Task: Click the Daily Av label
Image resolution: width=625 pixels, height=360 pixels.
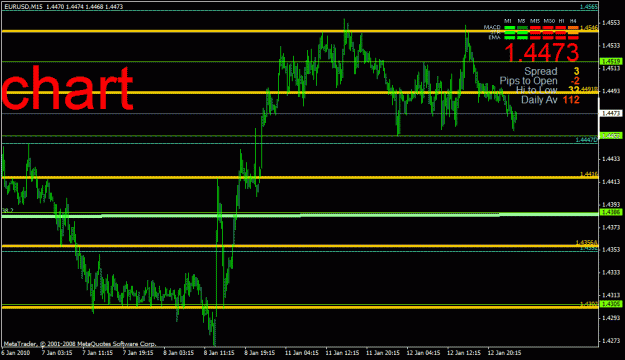Action: click(539, 100)
